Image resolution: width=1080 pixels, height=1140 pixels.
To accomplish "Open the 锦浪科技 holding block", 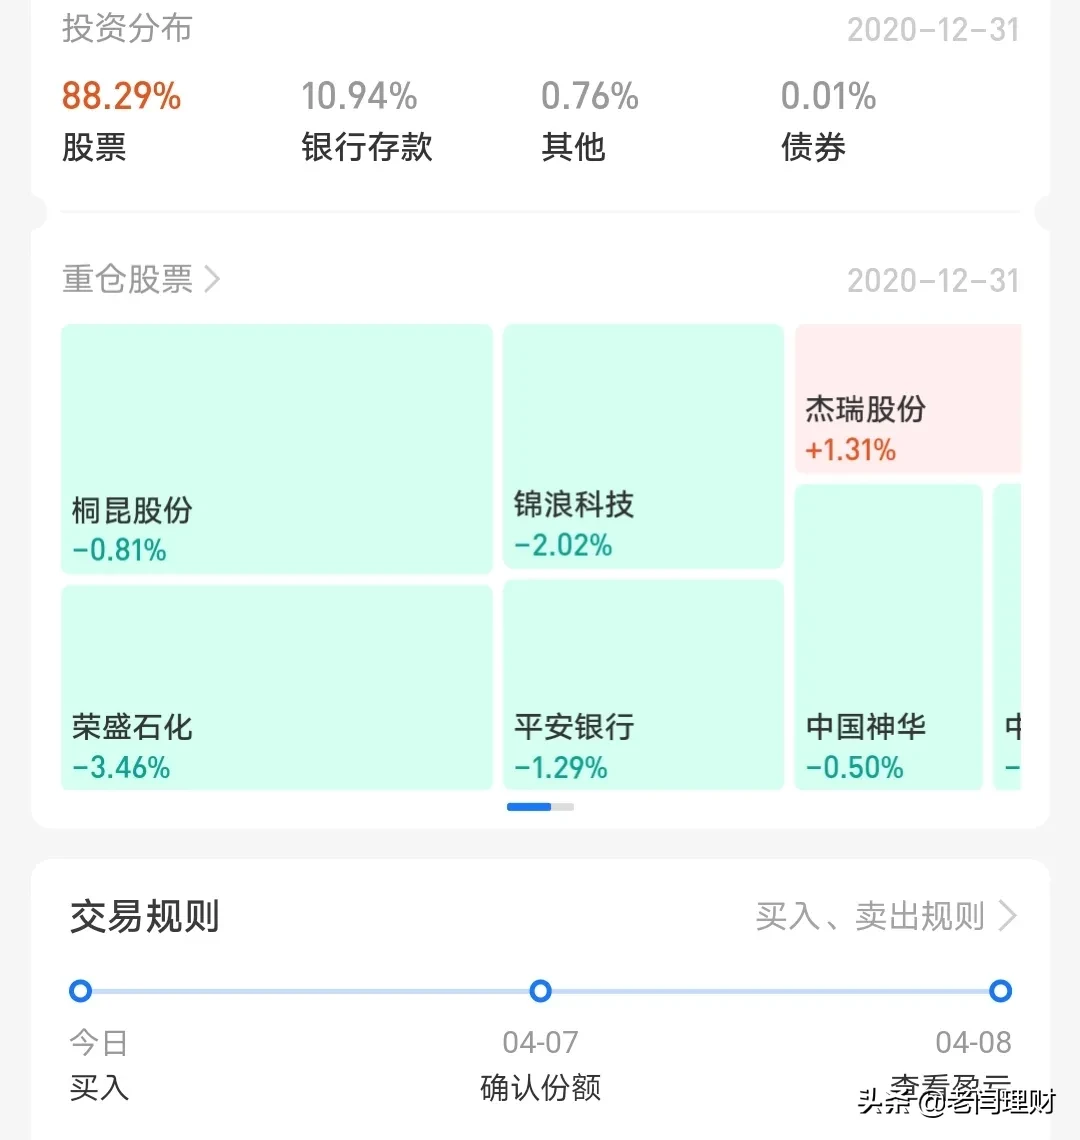I will coord(643,446).
